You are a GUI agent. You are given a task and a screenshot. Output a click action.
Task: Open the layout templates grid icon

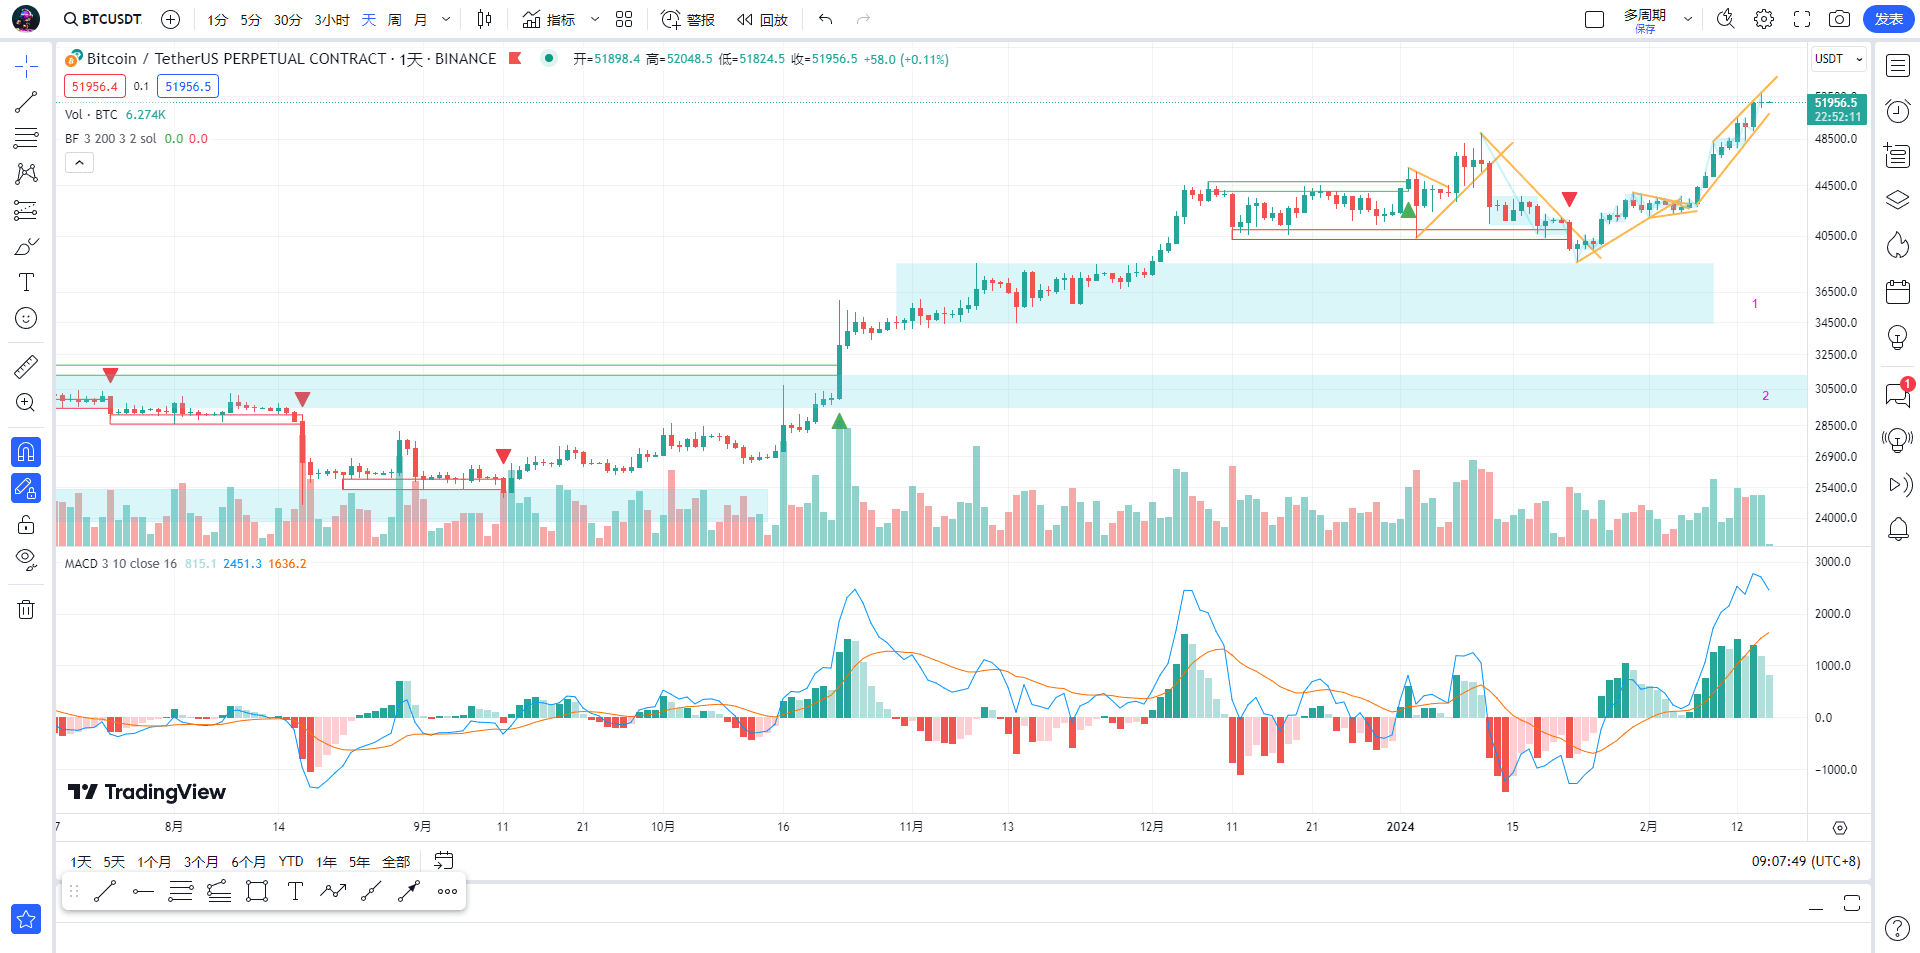(624, 19)
